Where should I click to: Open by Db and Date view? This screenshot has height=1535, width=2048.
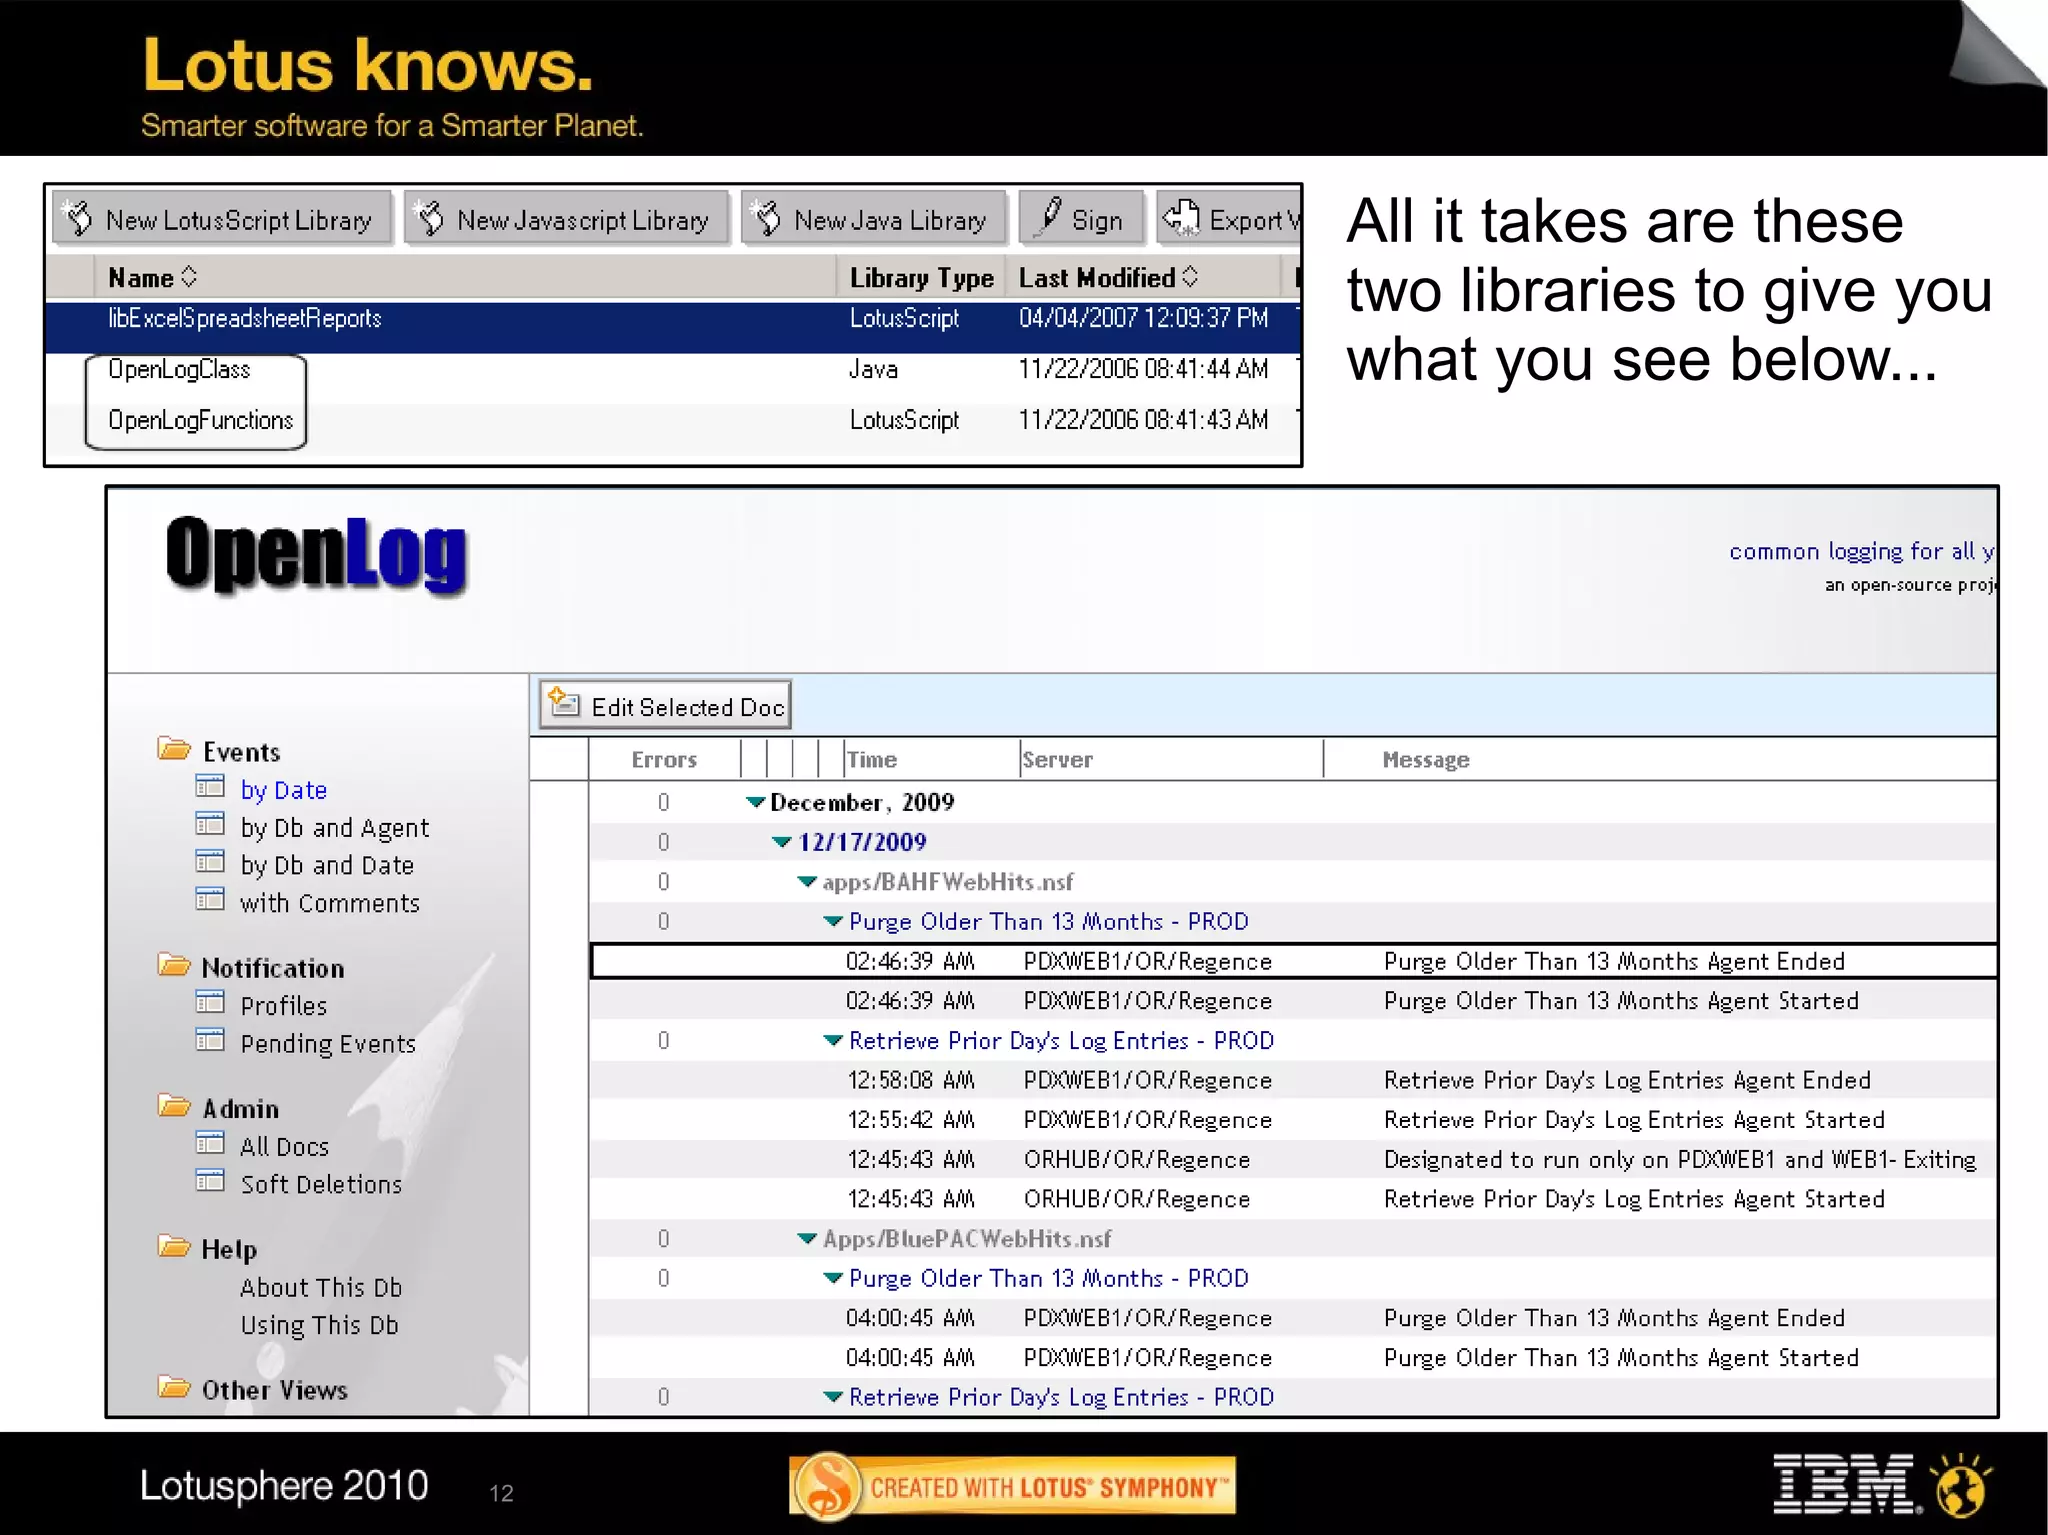(327, 865)
